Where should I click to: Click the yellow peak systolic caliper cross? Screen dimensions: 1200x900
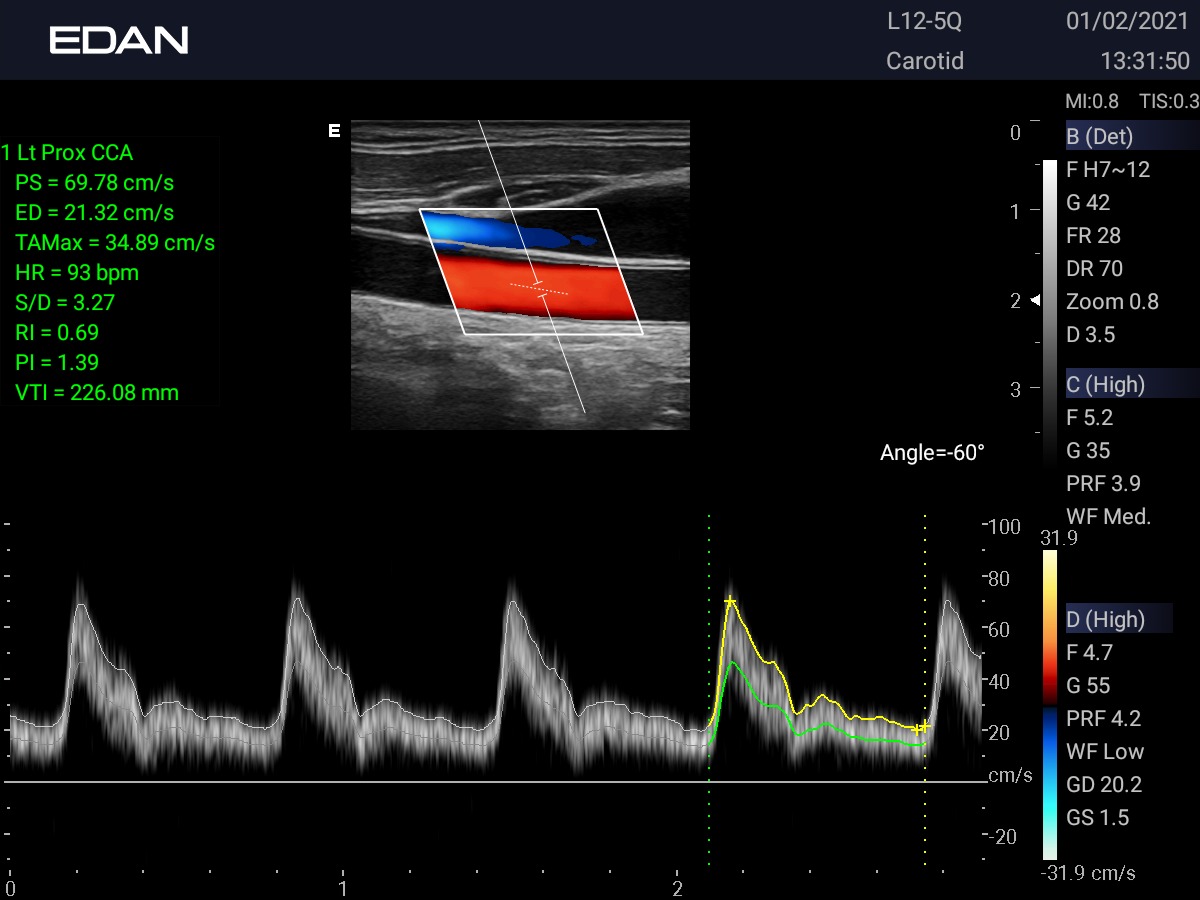(x=730, y=601)
